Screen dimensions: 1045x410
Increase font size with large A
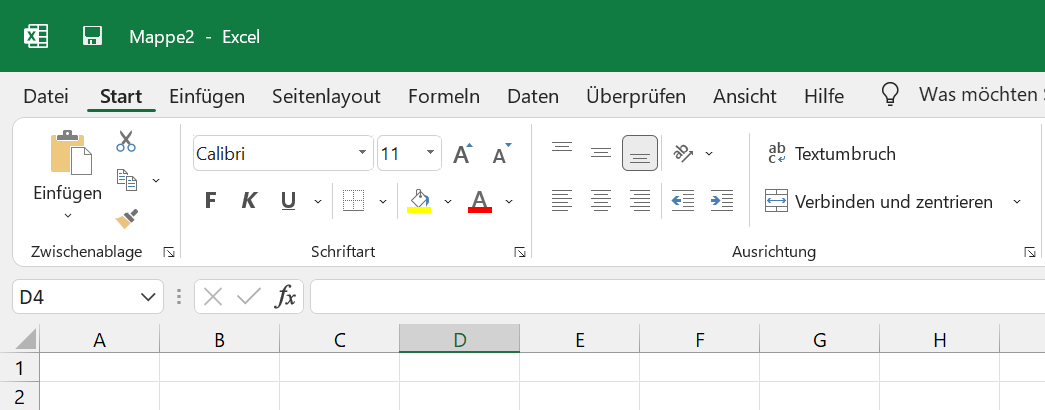coord(463,154)
